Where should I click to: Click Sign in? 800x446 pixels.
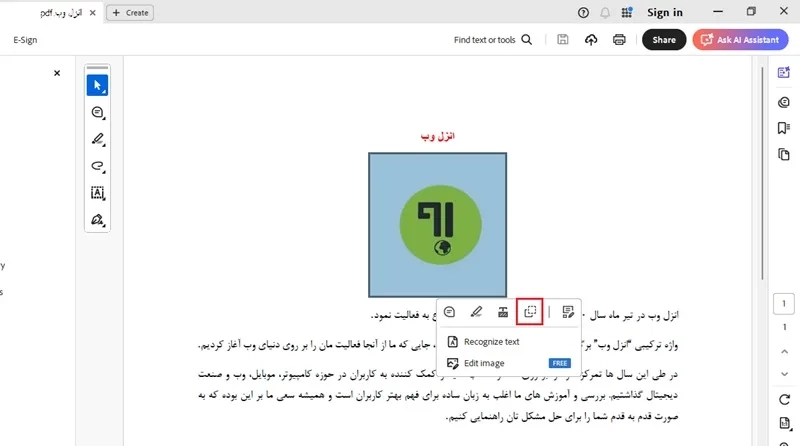665,13
